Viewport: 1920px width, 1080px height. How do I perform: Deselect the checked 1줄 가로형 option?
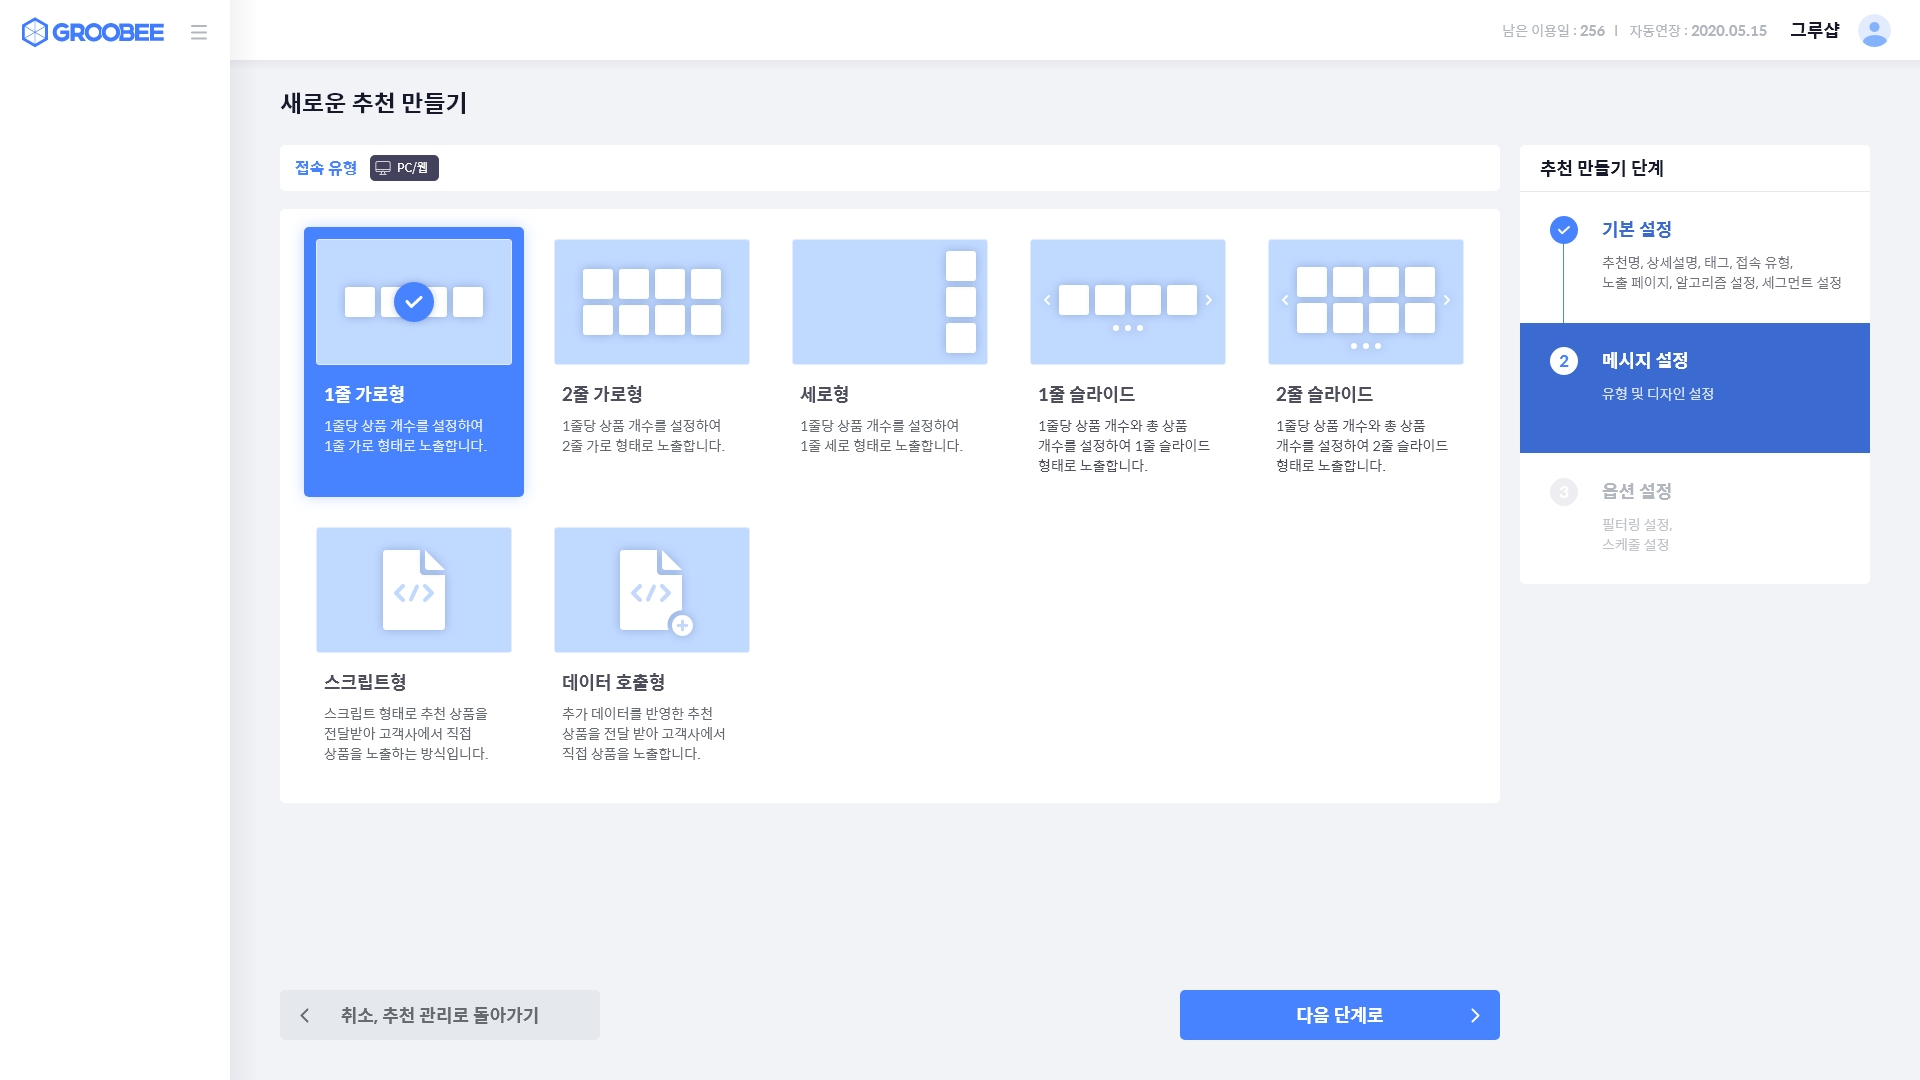tap(413, 302)
